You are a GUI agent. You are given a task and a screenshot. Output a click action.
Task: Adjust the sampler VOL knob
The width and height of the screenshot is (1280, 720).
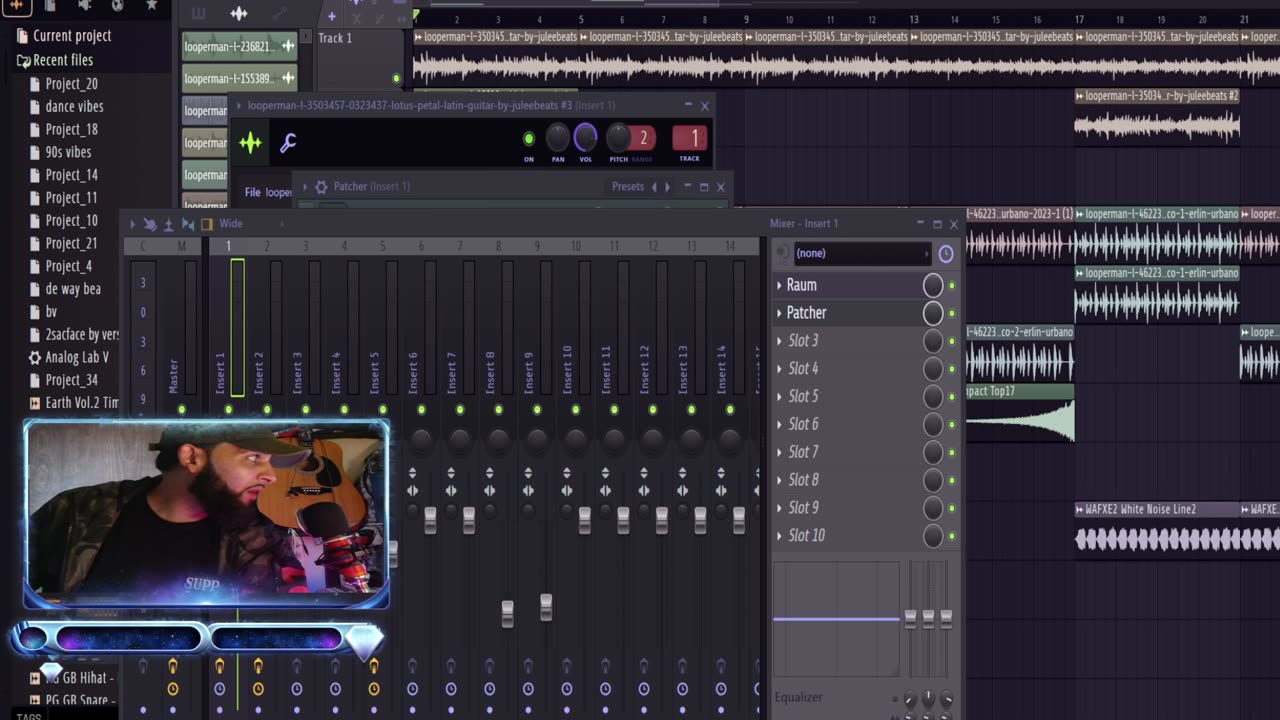[586, 137]
